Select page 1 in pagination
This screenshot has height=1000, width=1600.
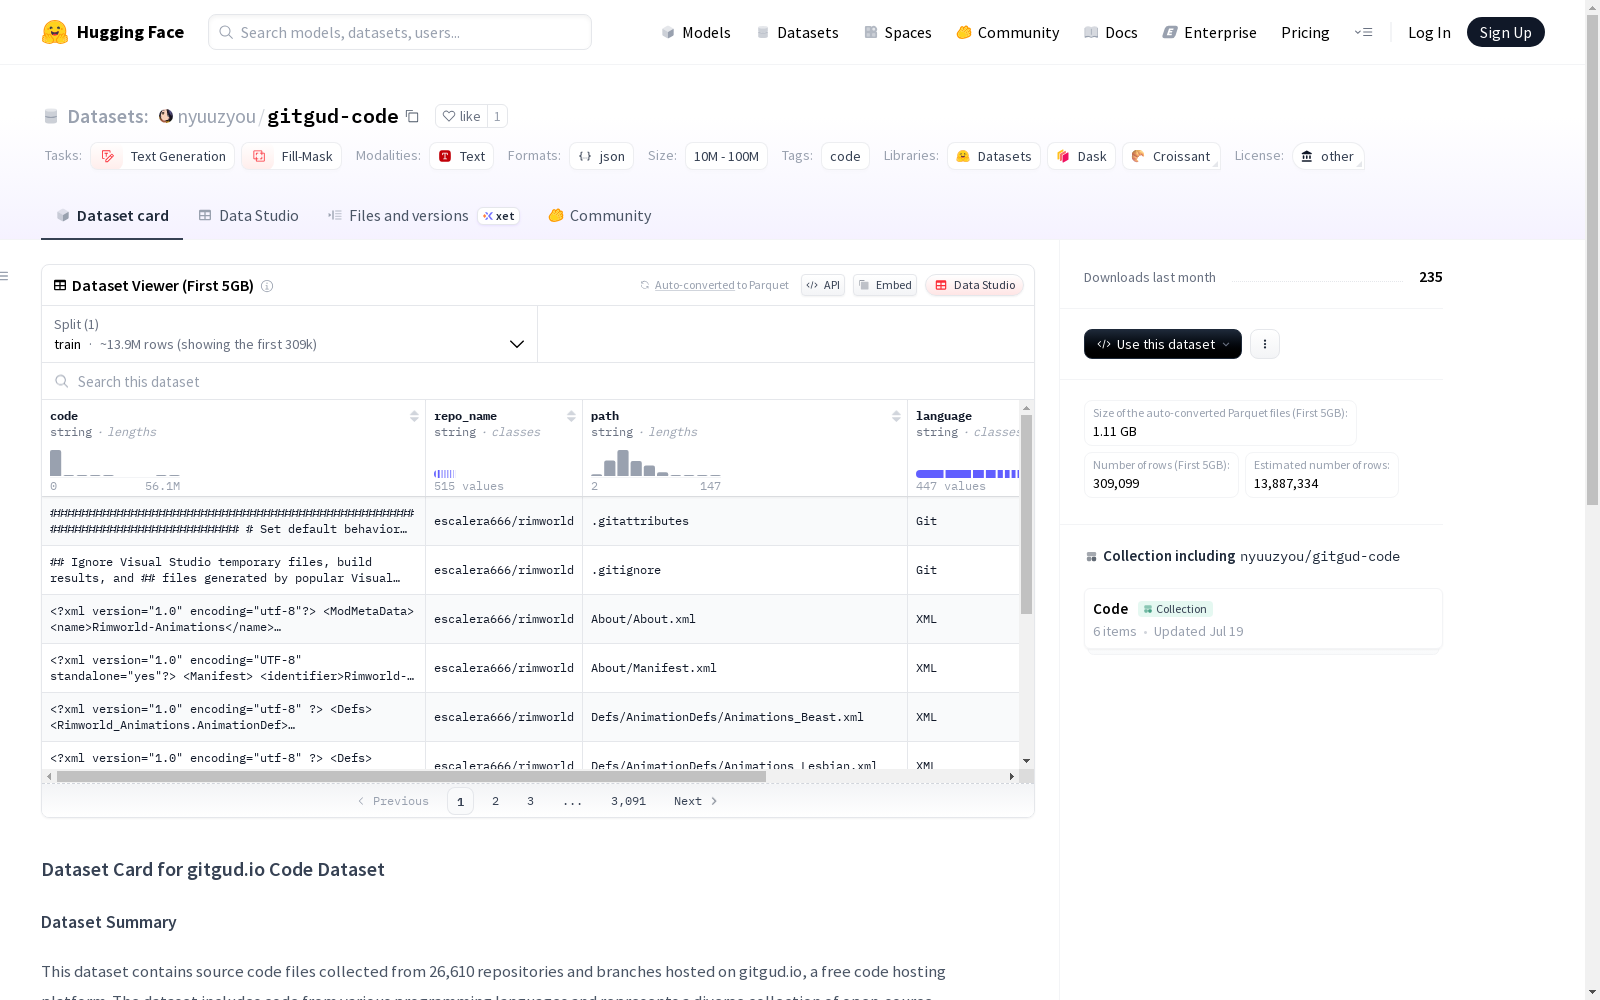pyautogui.click(x=460, y=801)
